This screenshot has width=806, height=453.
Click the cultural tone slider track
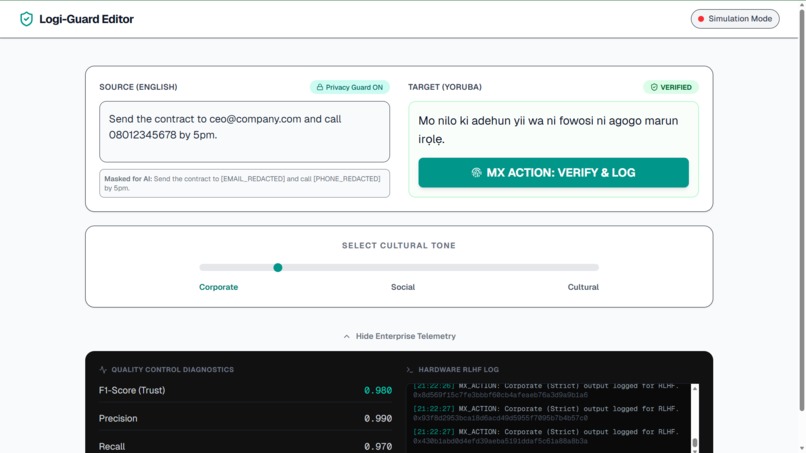[399, 267]
